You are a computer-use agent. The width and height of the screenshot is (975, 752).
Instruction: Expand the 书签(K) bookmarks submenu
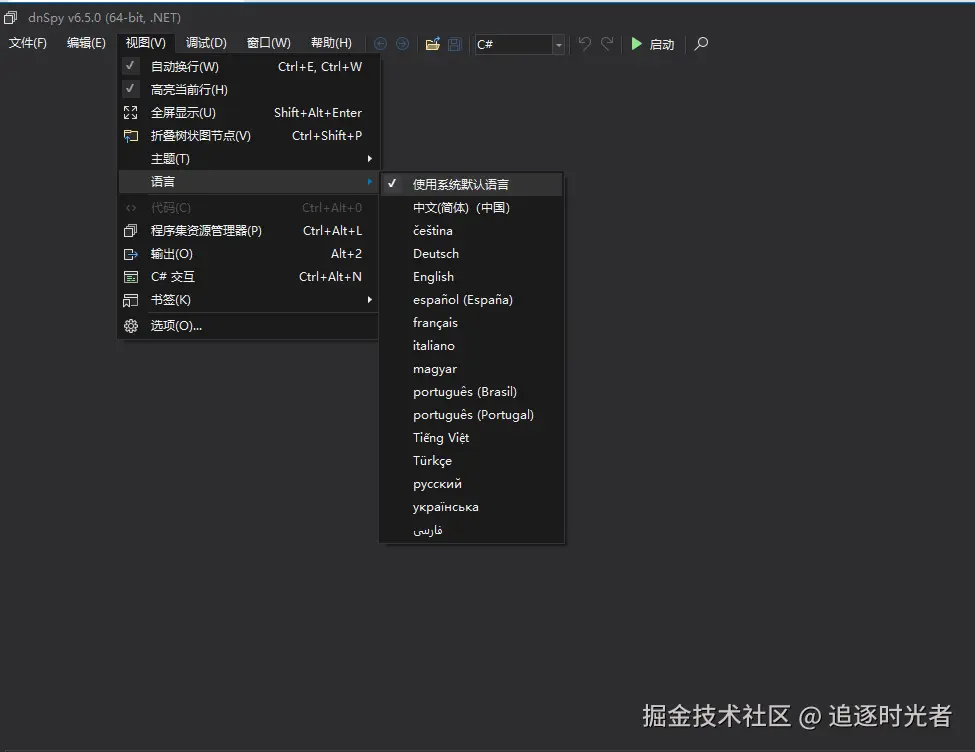(x=248, y=300)
